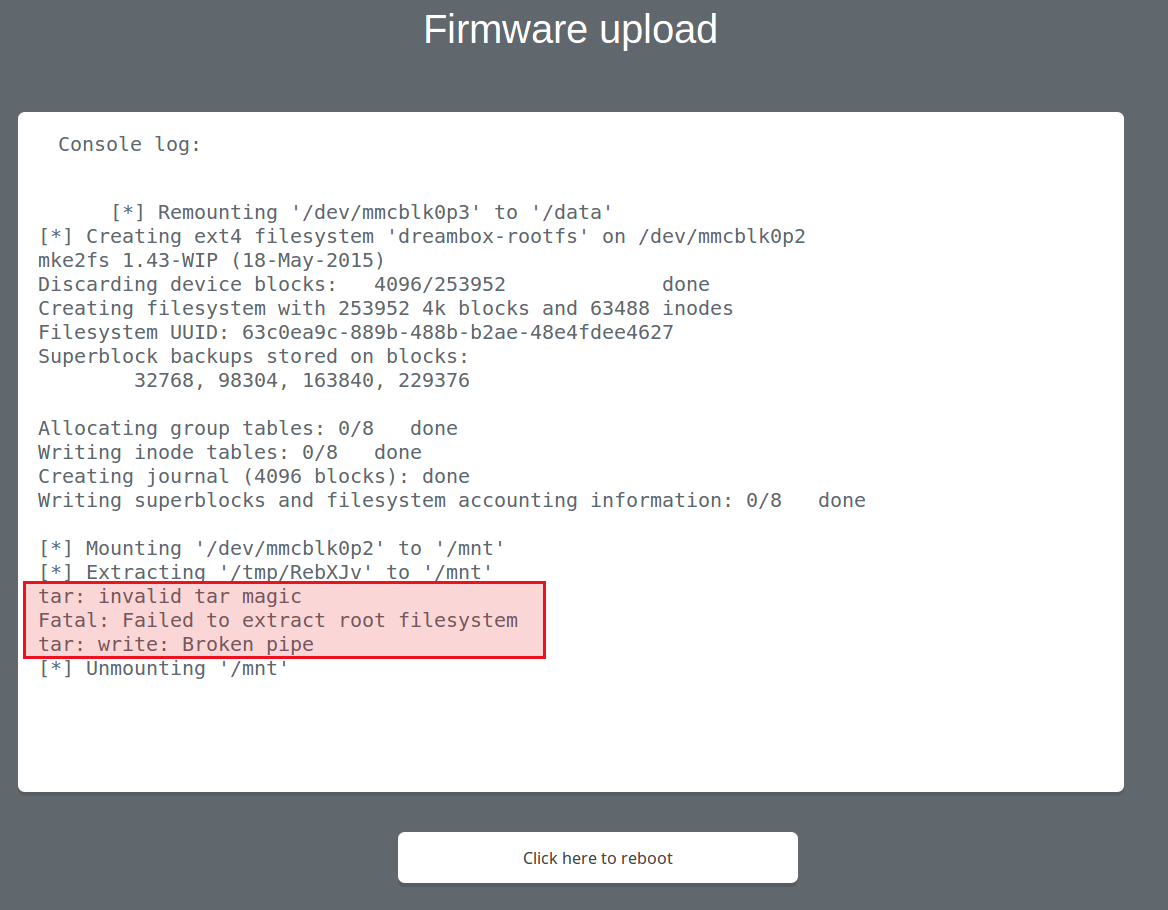This screenshot has height=910, width=1168.
Task: Click the "Click here to reboot" button
Action: click(x=597, y=858)
